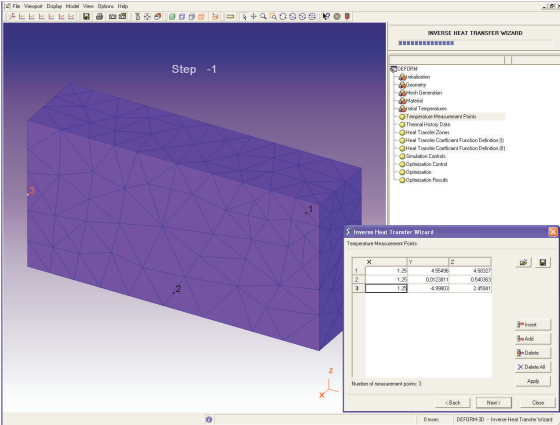The width and height of the screenshot is (560, 425).
Task: Click the Close button in wizard dialog
Action: point(538,402)
